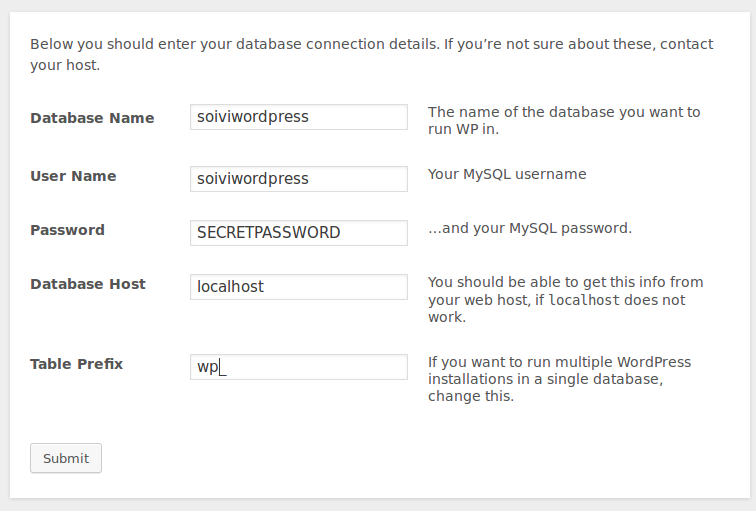
Task: Select the bold "Password" field label
Action: 67,230
